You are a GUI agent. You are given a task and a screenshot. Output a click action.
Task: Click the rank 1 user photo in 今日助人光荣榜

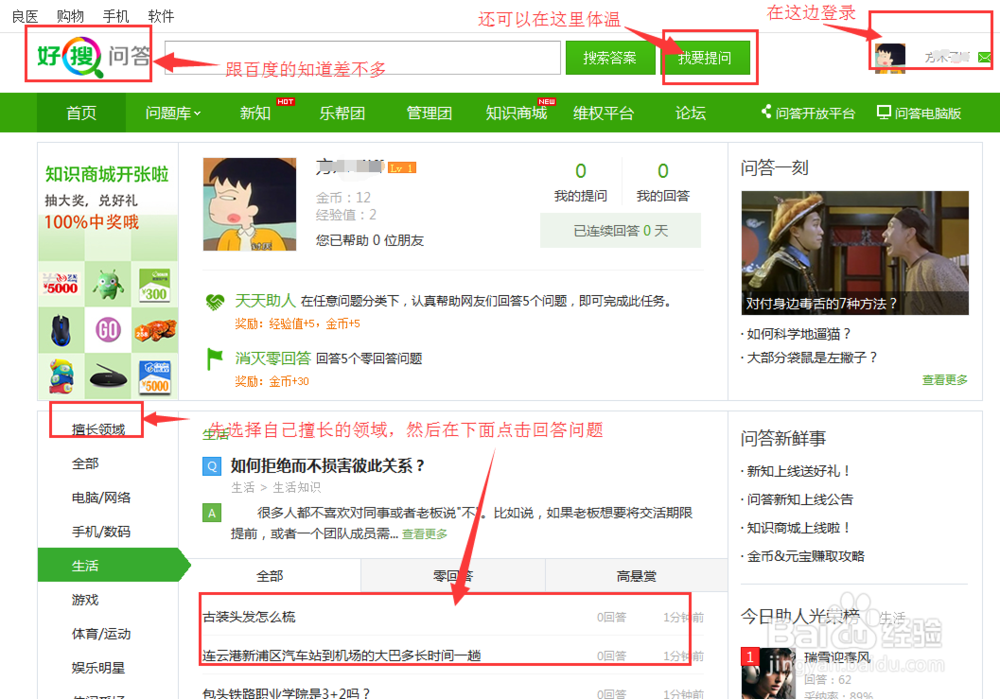pos(768,673)
